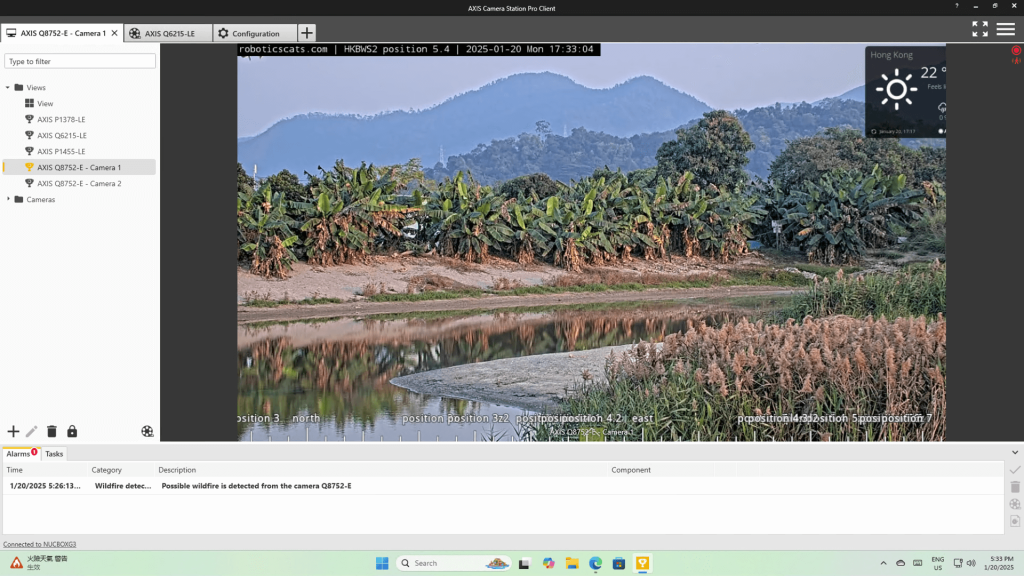The image size is (1024, 576).
Task: Open the ENG US language switcher
Action: coord(938,563)
